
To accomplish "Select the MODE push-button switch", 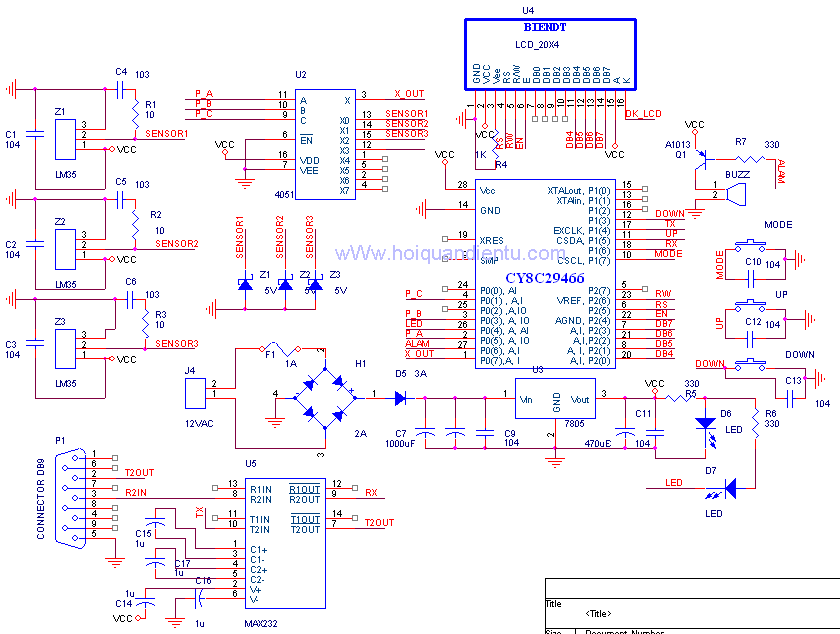I will tap(750, 245).
